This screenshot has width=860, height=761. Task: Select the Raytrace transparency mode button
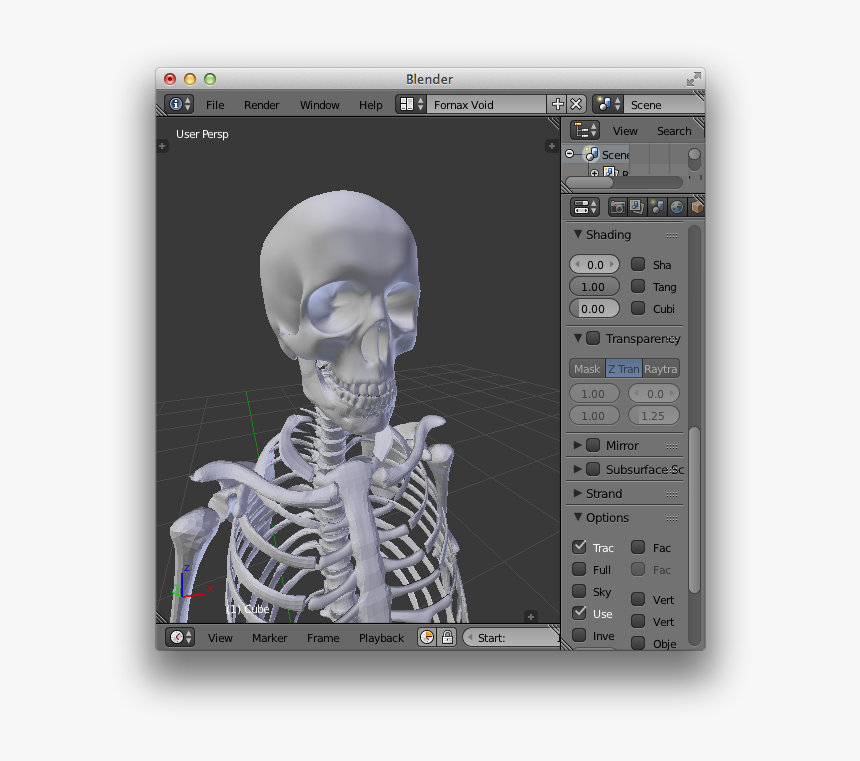coord(661,369)
